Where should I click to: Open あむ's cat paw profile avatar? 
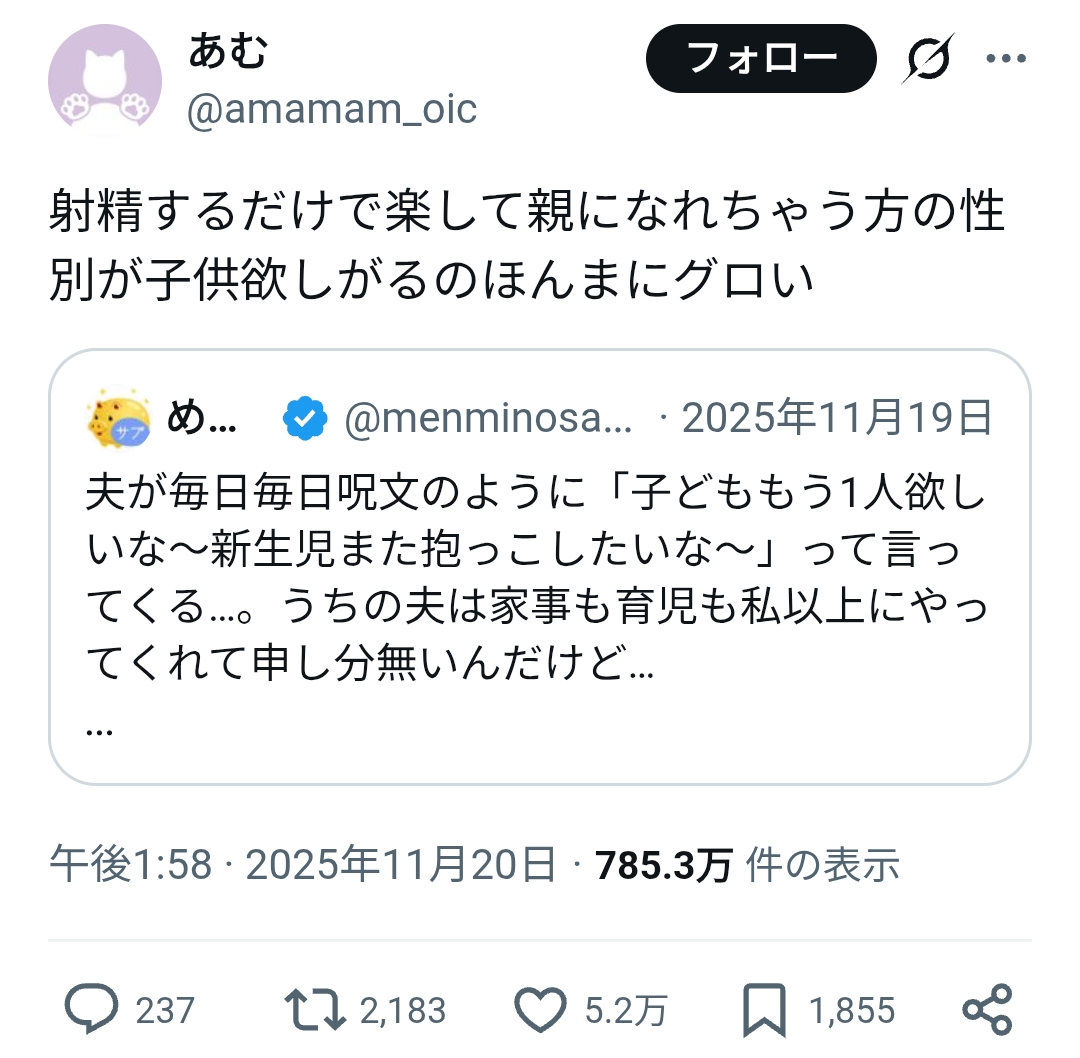pyautogui.click(x=105, y=80)
